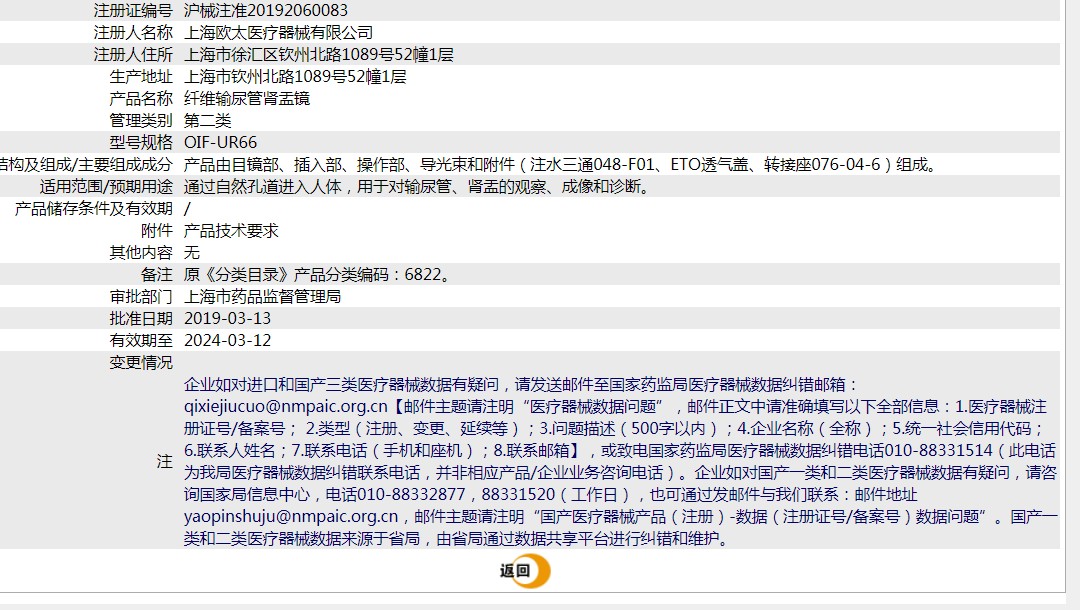Click the 型号规格 label
The height and width of the screenshot is (610, 1080).
[141, 143]
